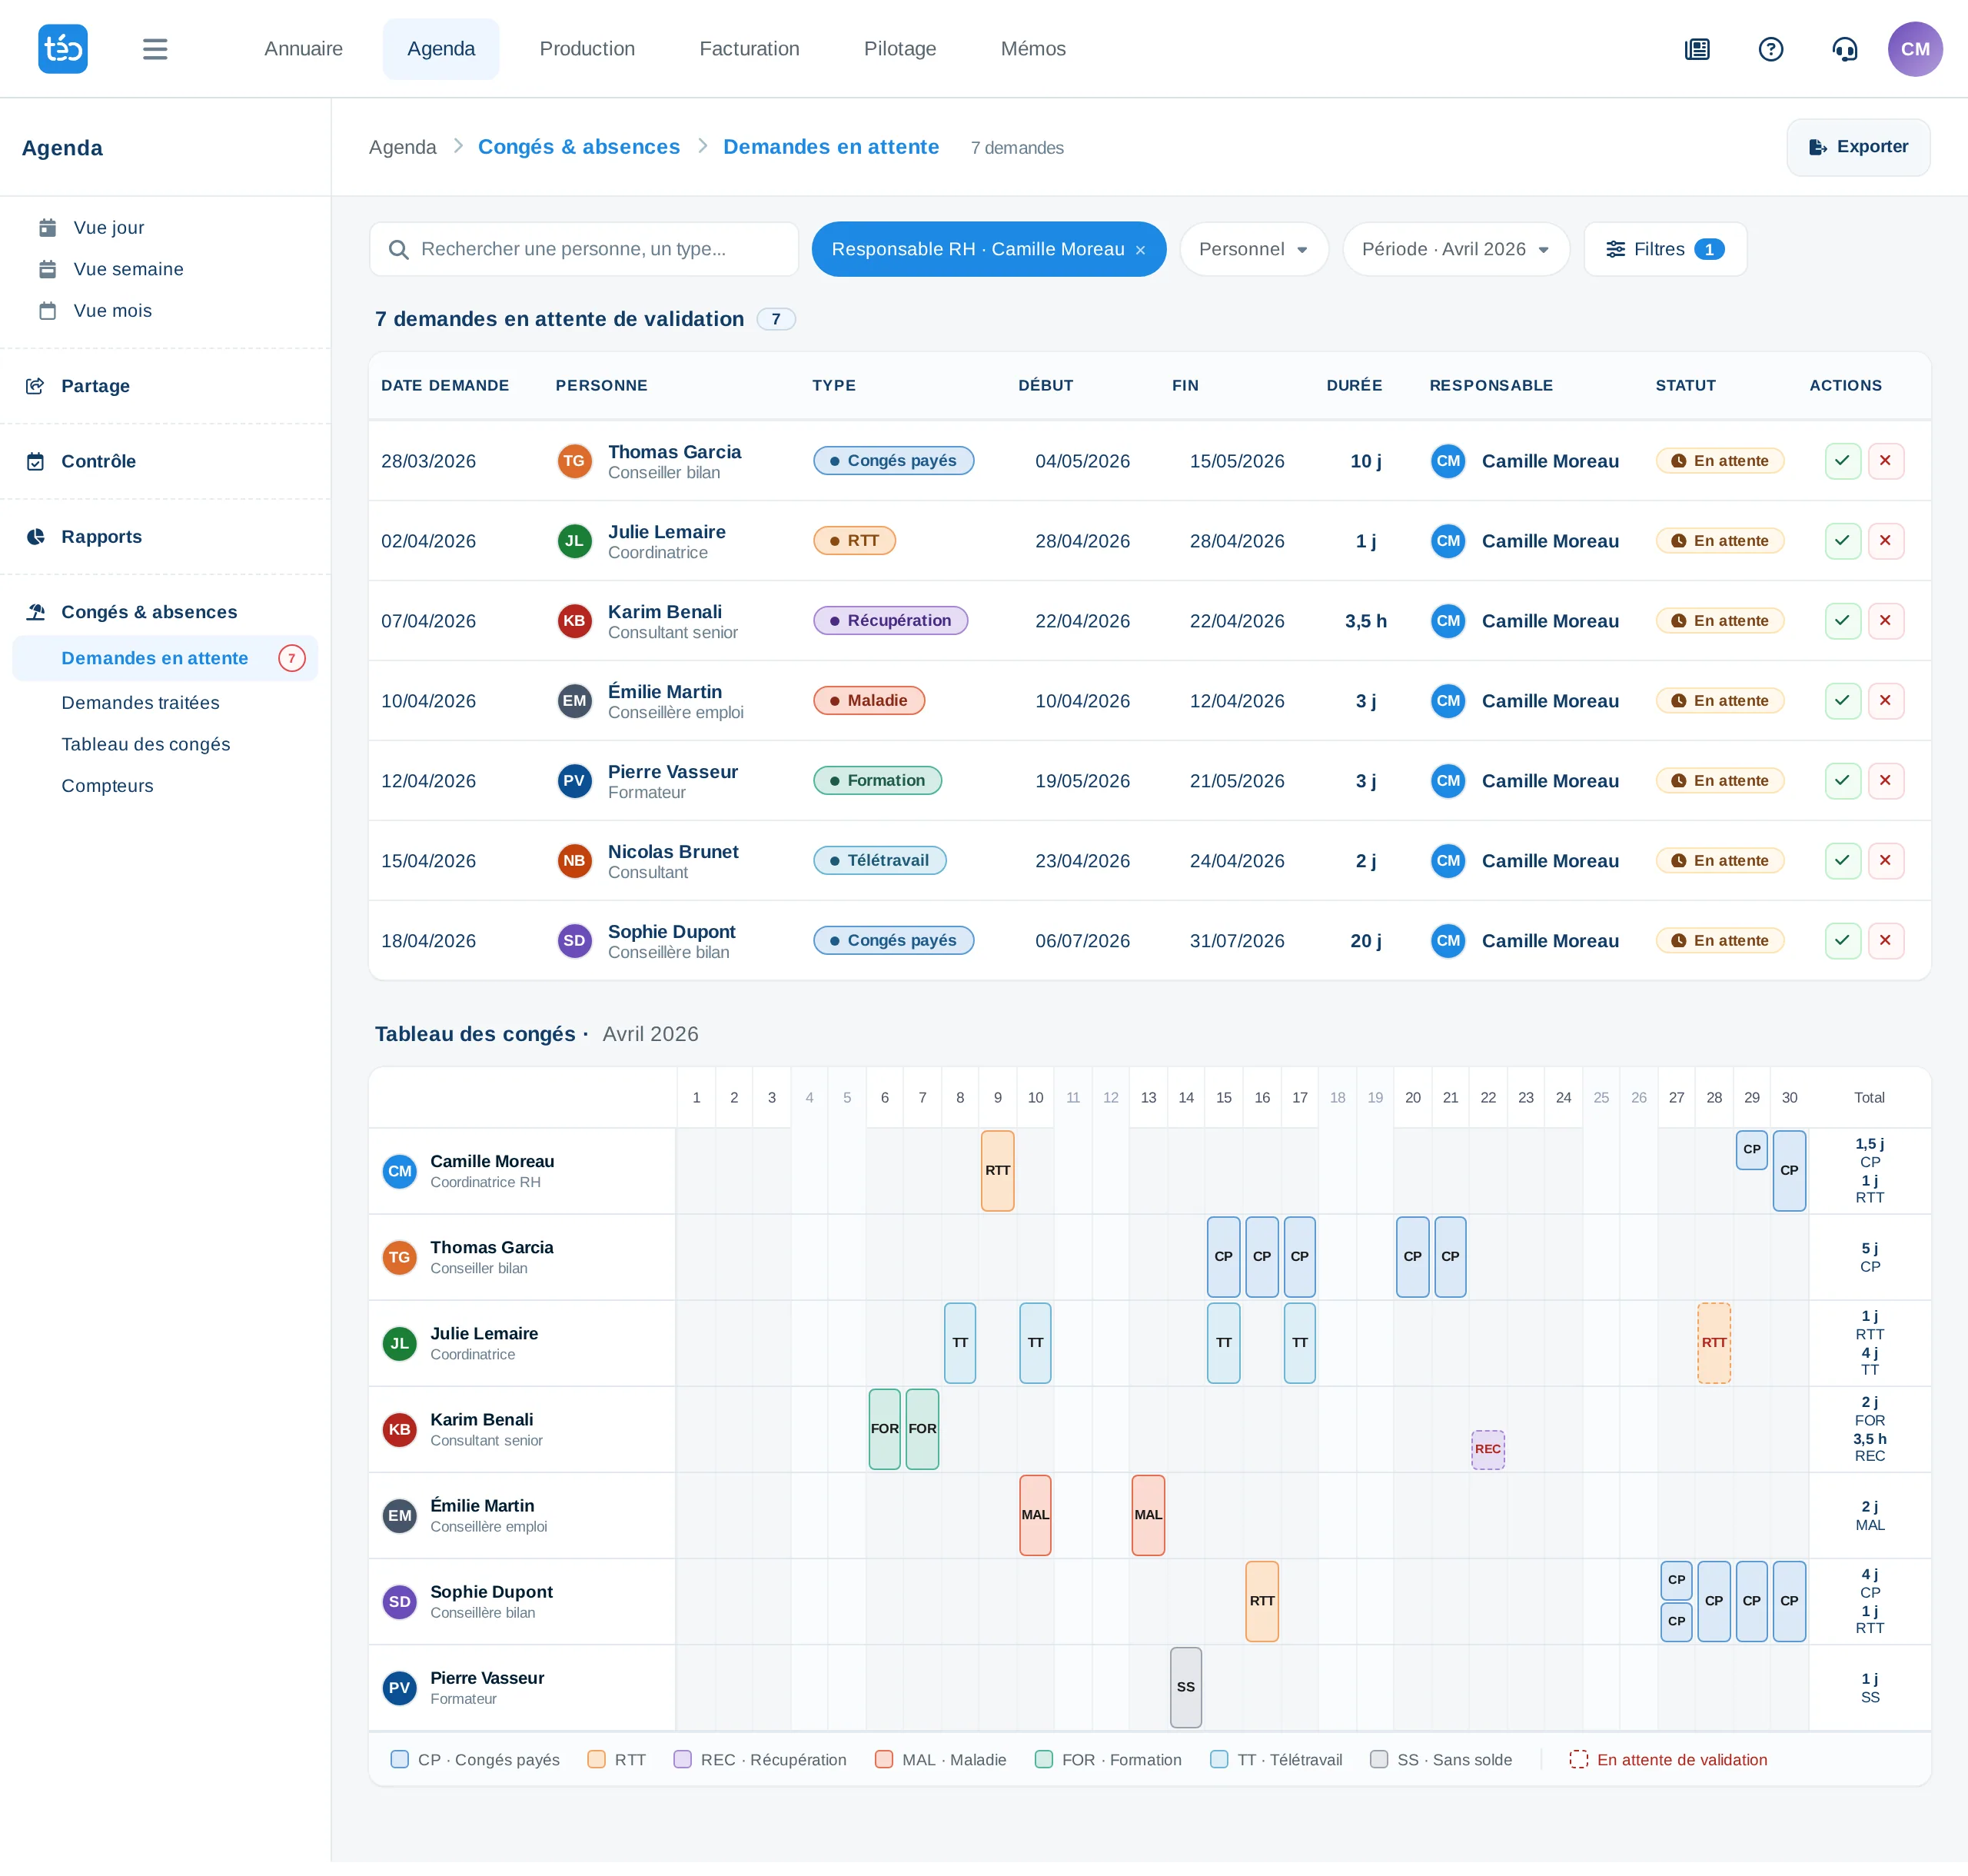This screenshot has width=1968, height=1876.
Task: Open the Facturation tab
Action: coord(749,49)
